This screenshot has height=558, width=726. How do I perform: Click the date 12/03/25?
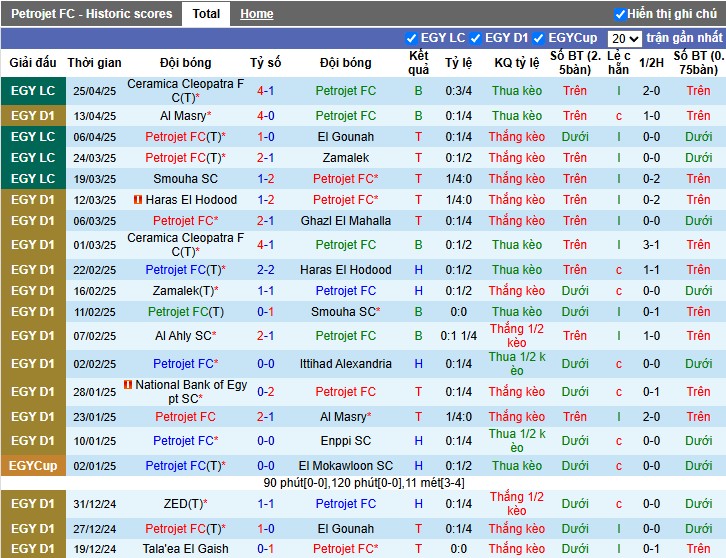click(94, 200)
